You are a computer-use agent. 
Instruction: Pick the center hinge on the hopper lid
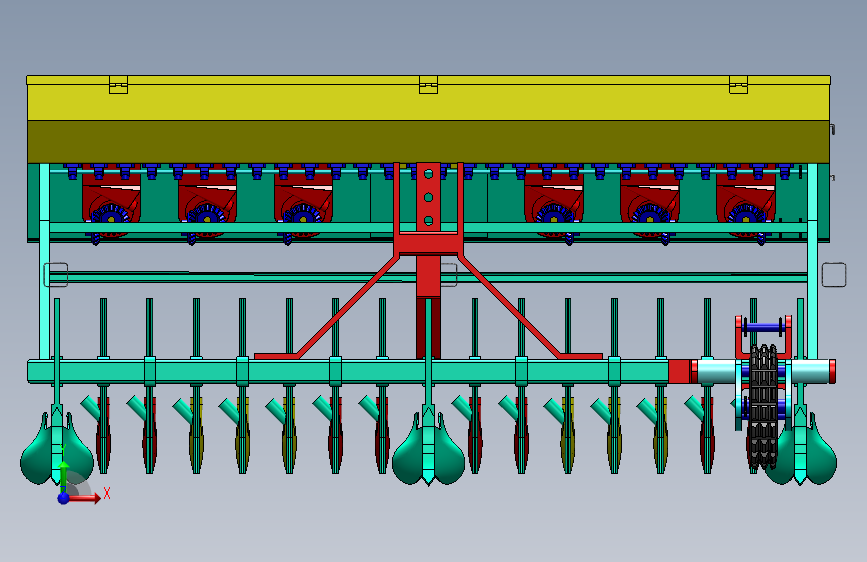click(x=429, y=85)
